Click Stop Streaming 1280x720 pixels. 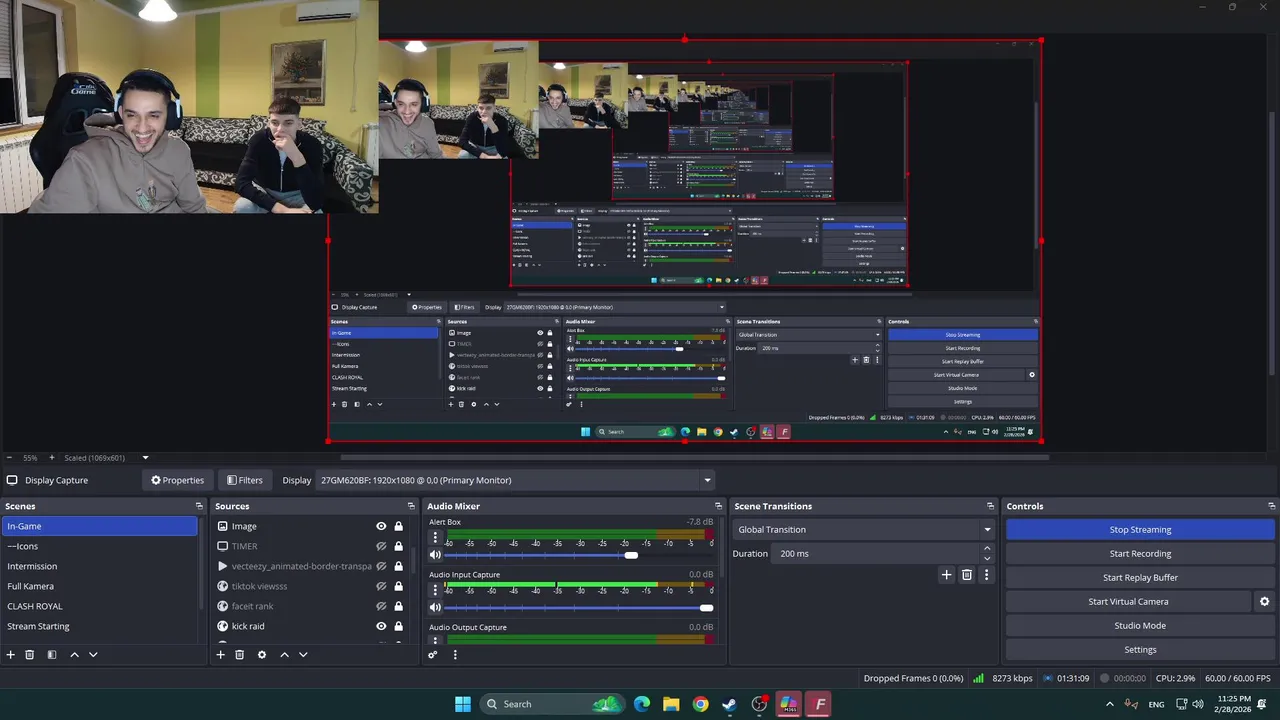point(1140,530)
